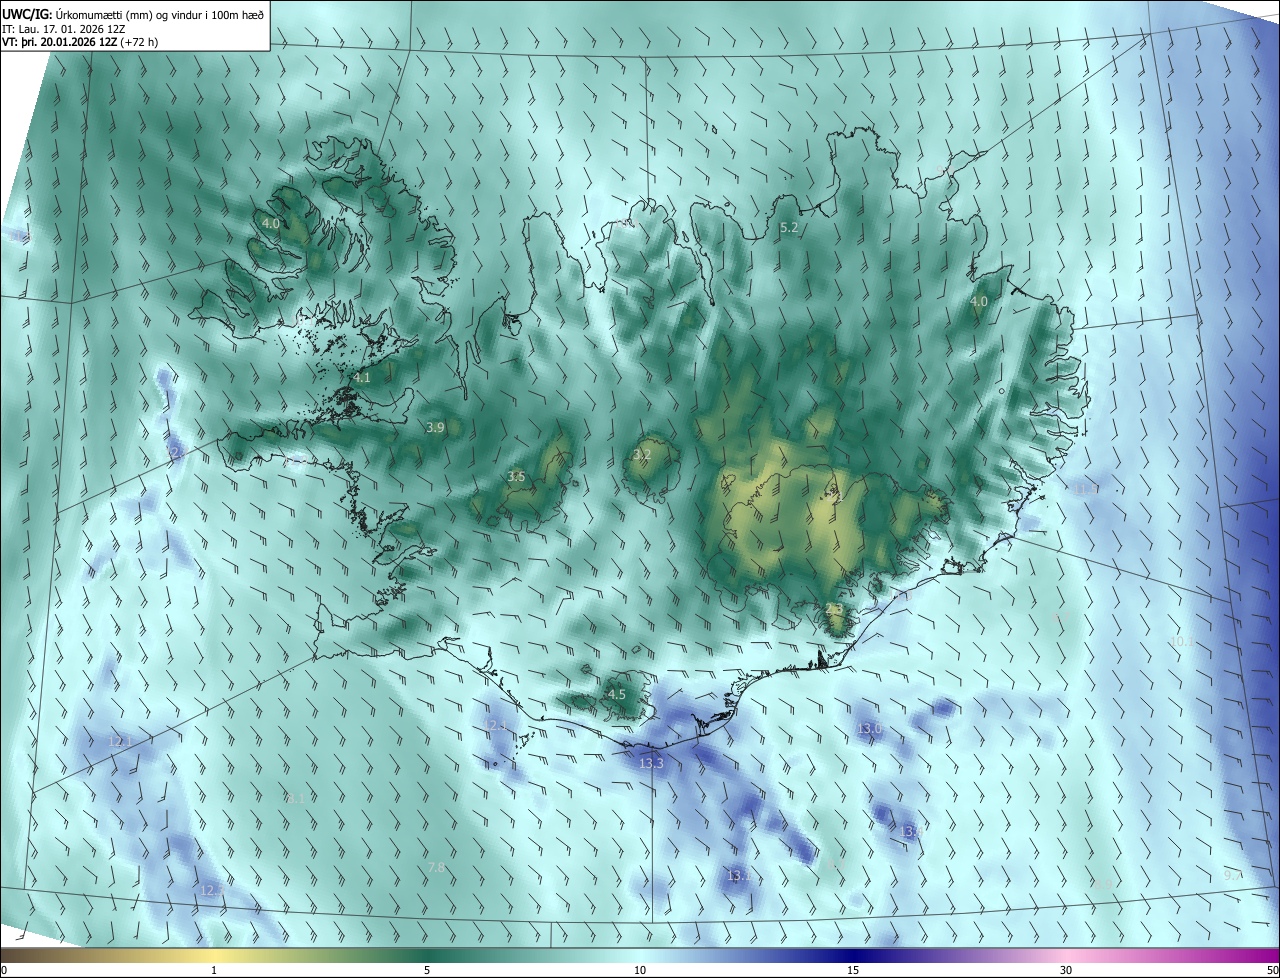Click the 15 tick label on the color scale
1280x978 pixels.
click(x=853, y=970)
